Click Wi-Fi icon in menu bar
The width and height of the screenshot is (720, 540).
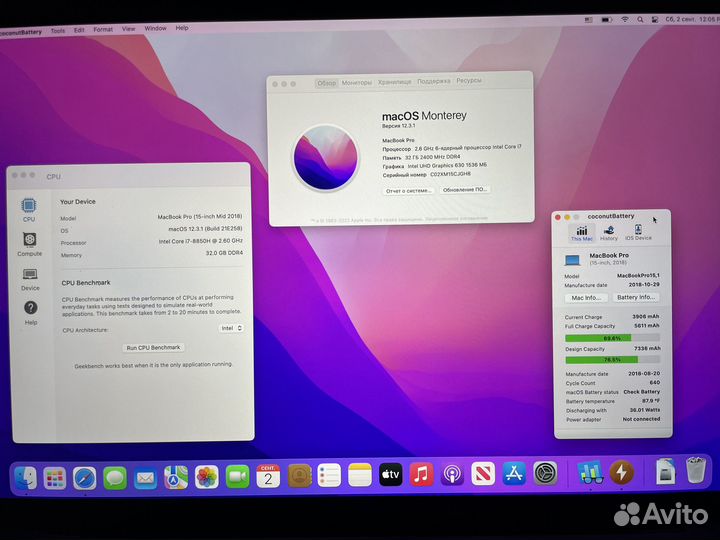tap(624, 20)
